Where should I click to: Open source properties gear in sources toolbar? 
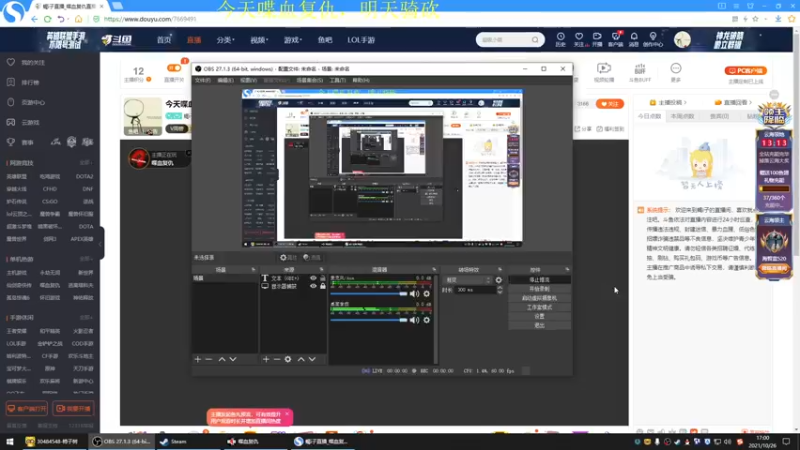click(x=288, y=359)
